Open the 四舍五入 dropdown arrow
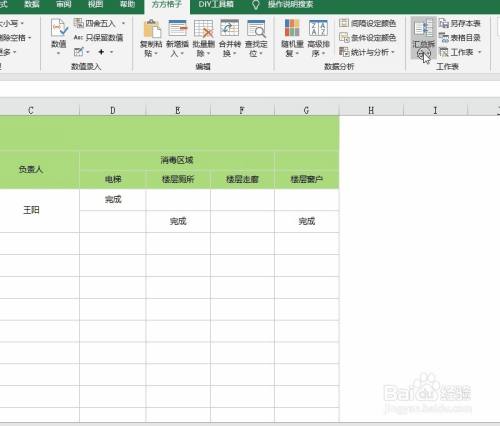 (123, 23)
